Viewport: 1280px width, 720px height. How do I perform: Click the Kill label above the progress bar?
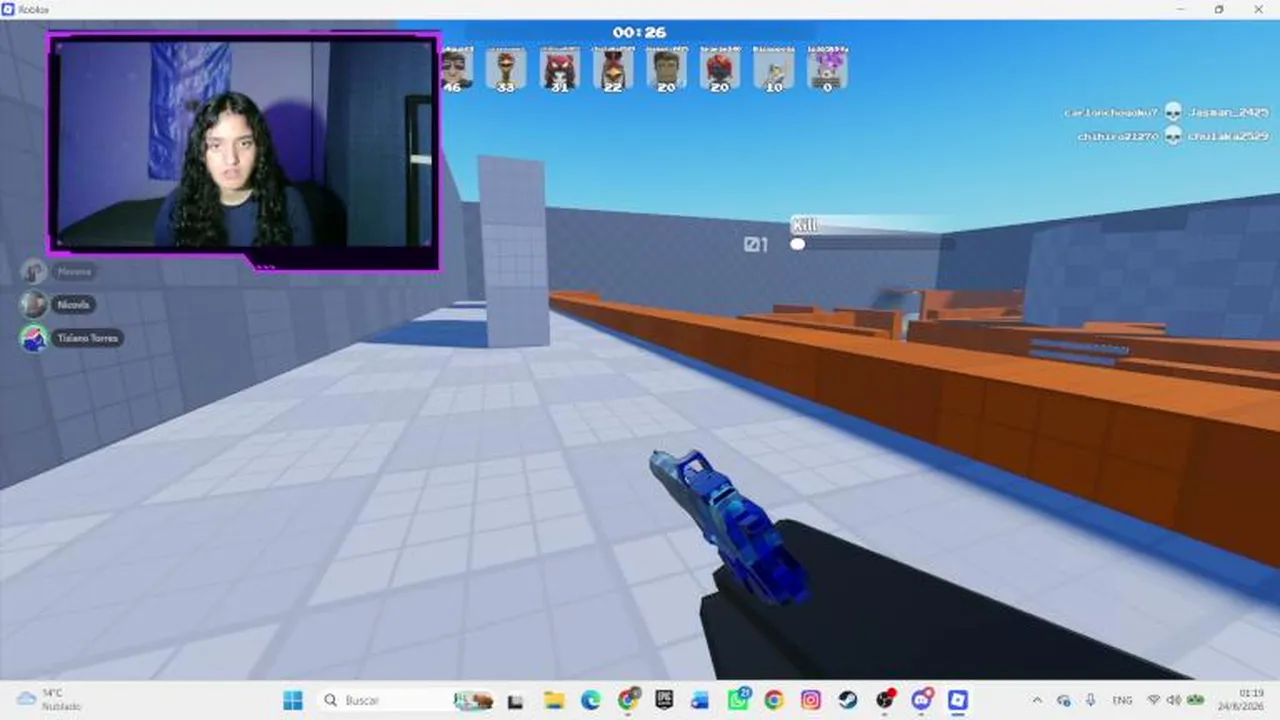tap(805, 225)
